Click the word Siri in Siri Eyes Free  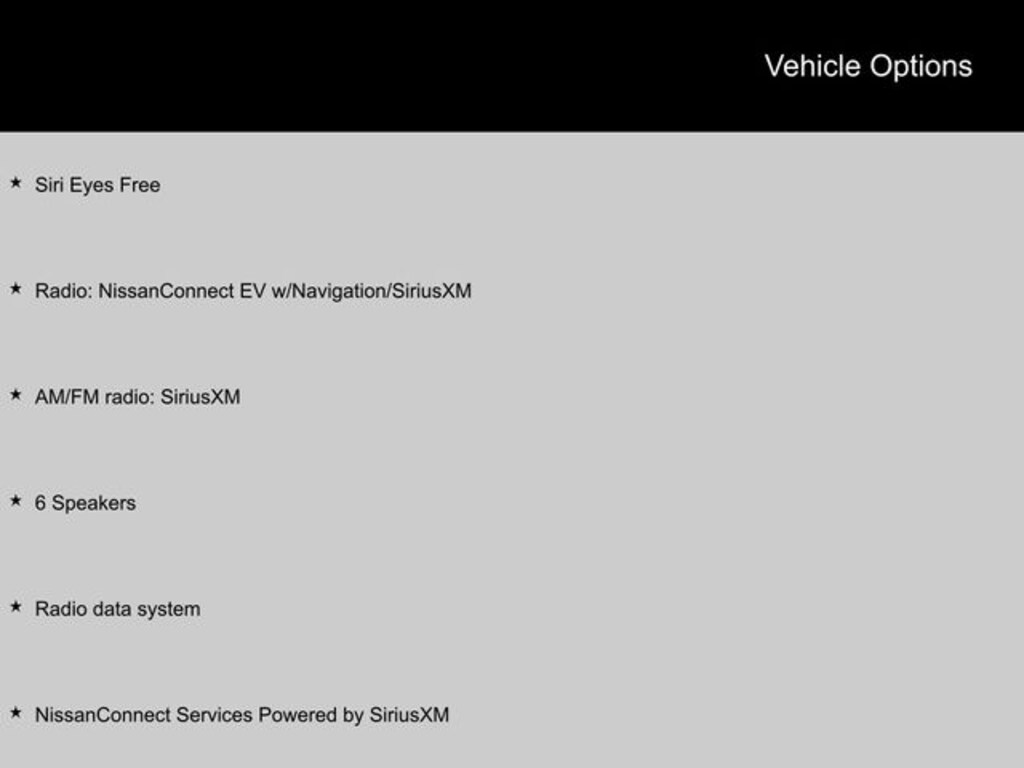point(49,185)
